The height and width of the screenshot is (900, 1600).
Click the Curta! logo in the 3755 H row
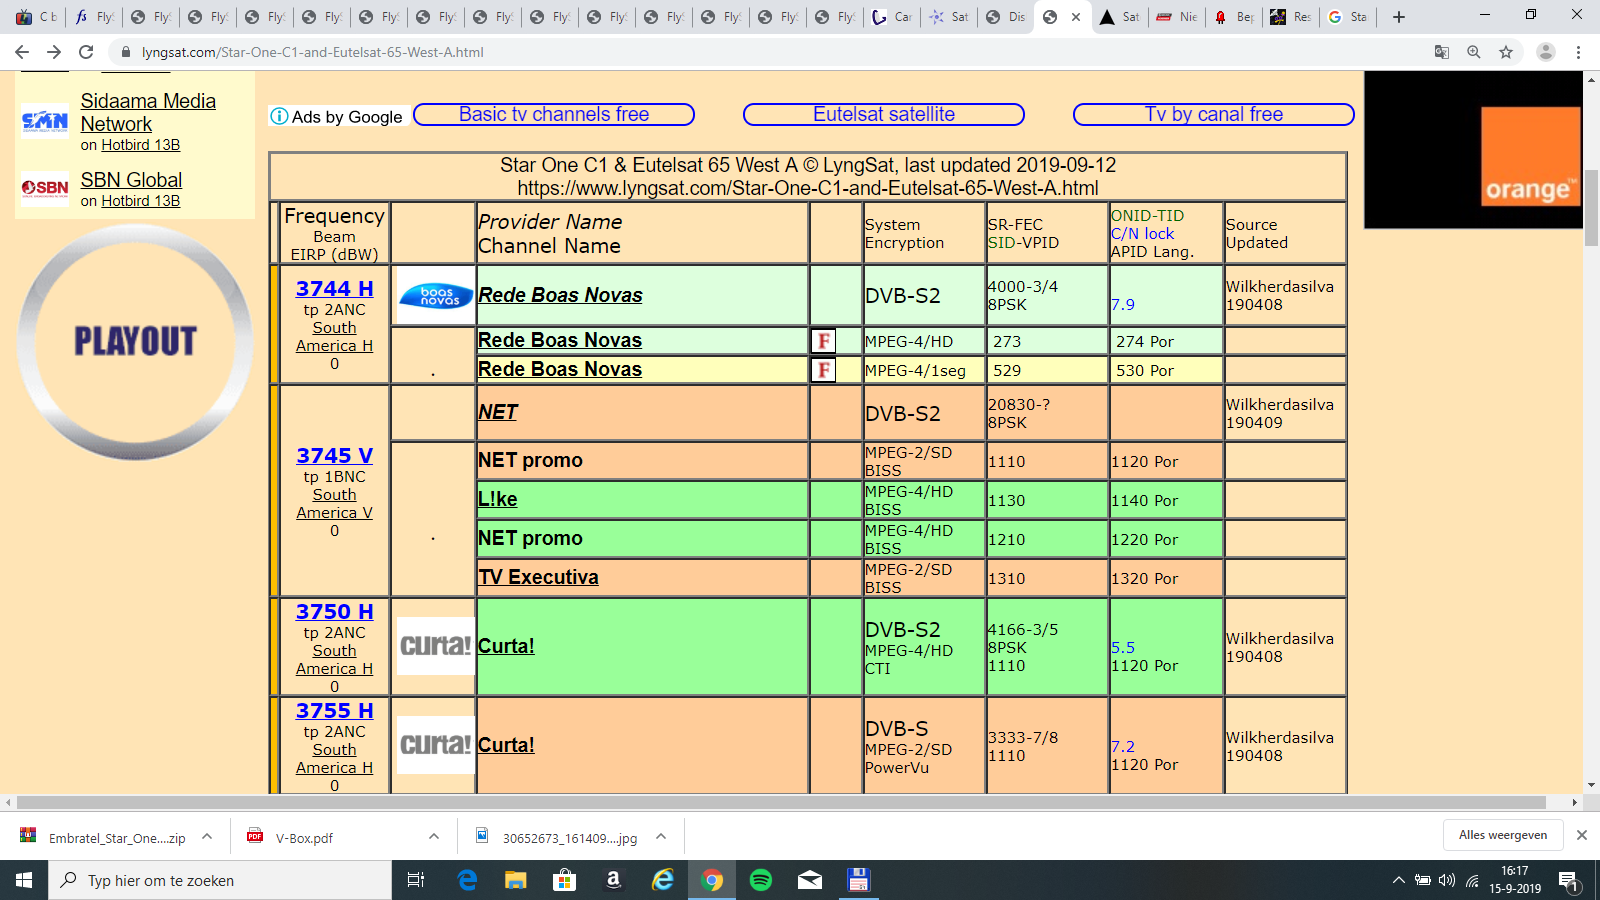[435, 745]
